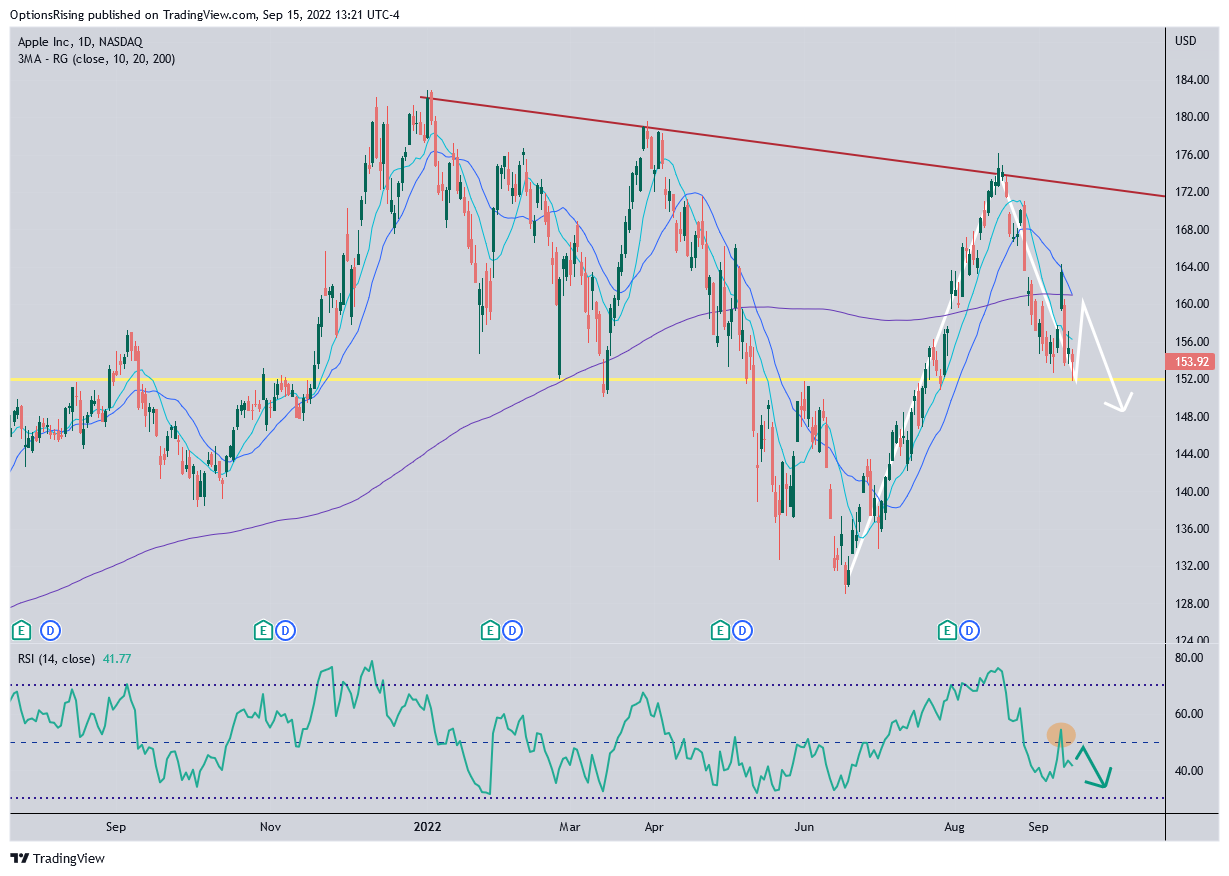
Task: Click the 144.00 price axis label
Action: (x=1191, y=454)
